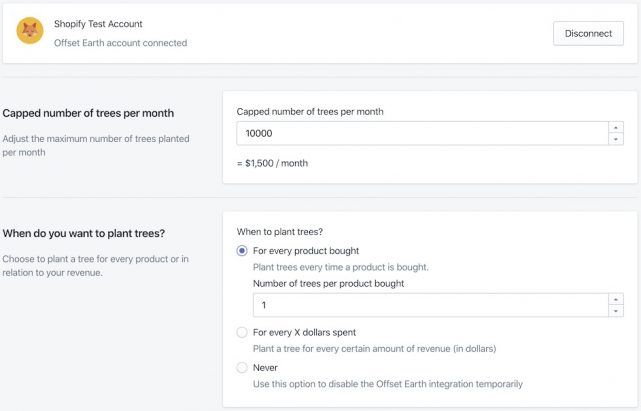This screenshot has height=411, width=641.
Task: Click the 'When to plant trees?' field label
Action: pyautogui.click(x=285, y=231)
